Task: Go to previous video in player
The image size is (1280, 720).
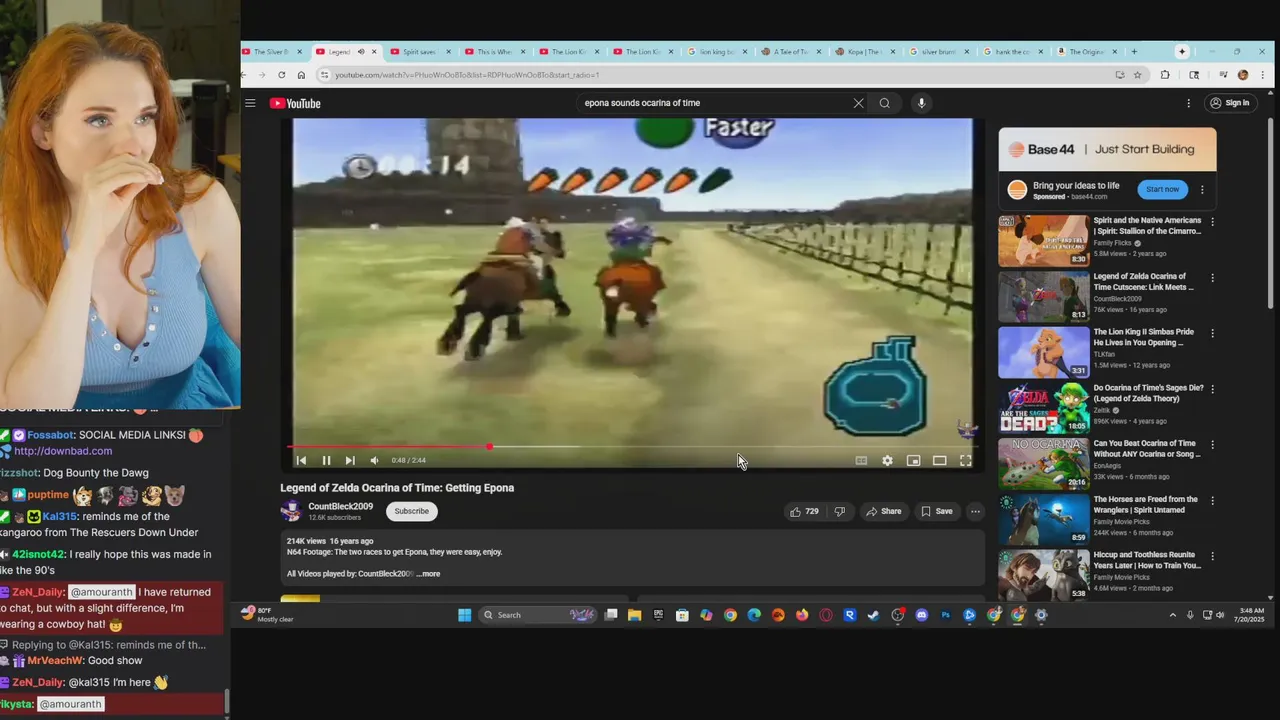Action: 301,460
